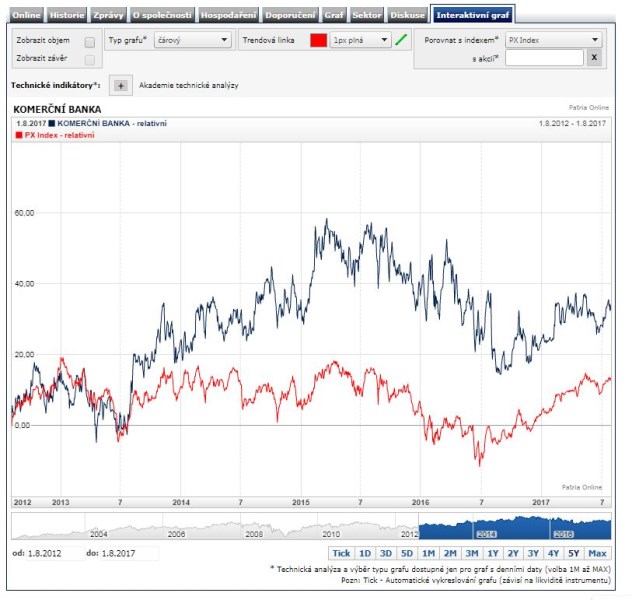Open Akademie technické analýzy link
The width and height of the screenshot is (632, 600).
click(x=189, y=87)
